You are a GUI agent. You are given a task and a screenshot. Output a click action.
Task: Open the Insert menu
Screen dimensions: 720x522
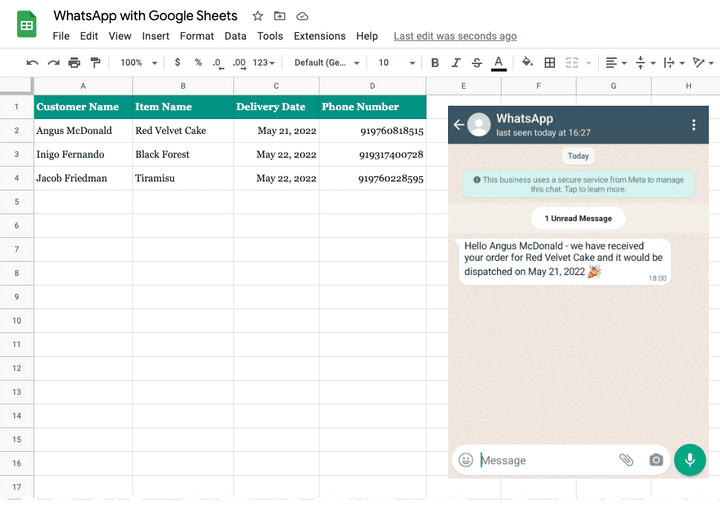156,36
